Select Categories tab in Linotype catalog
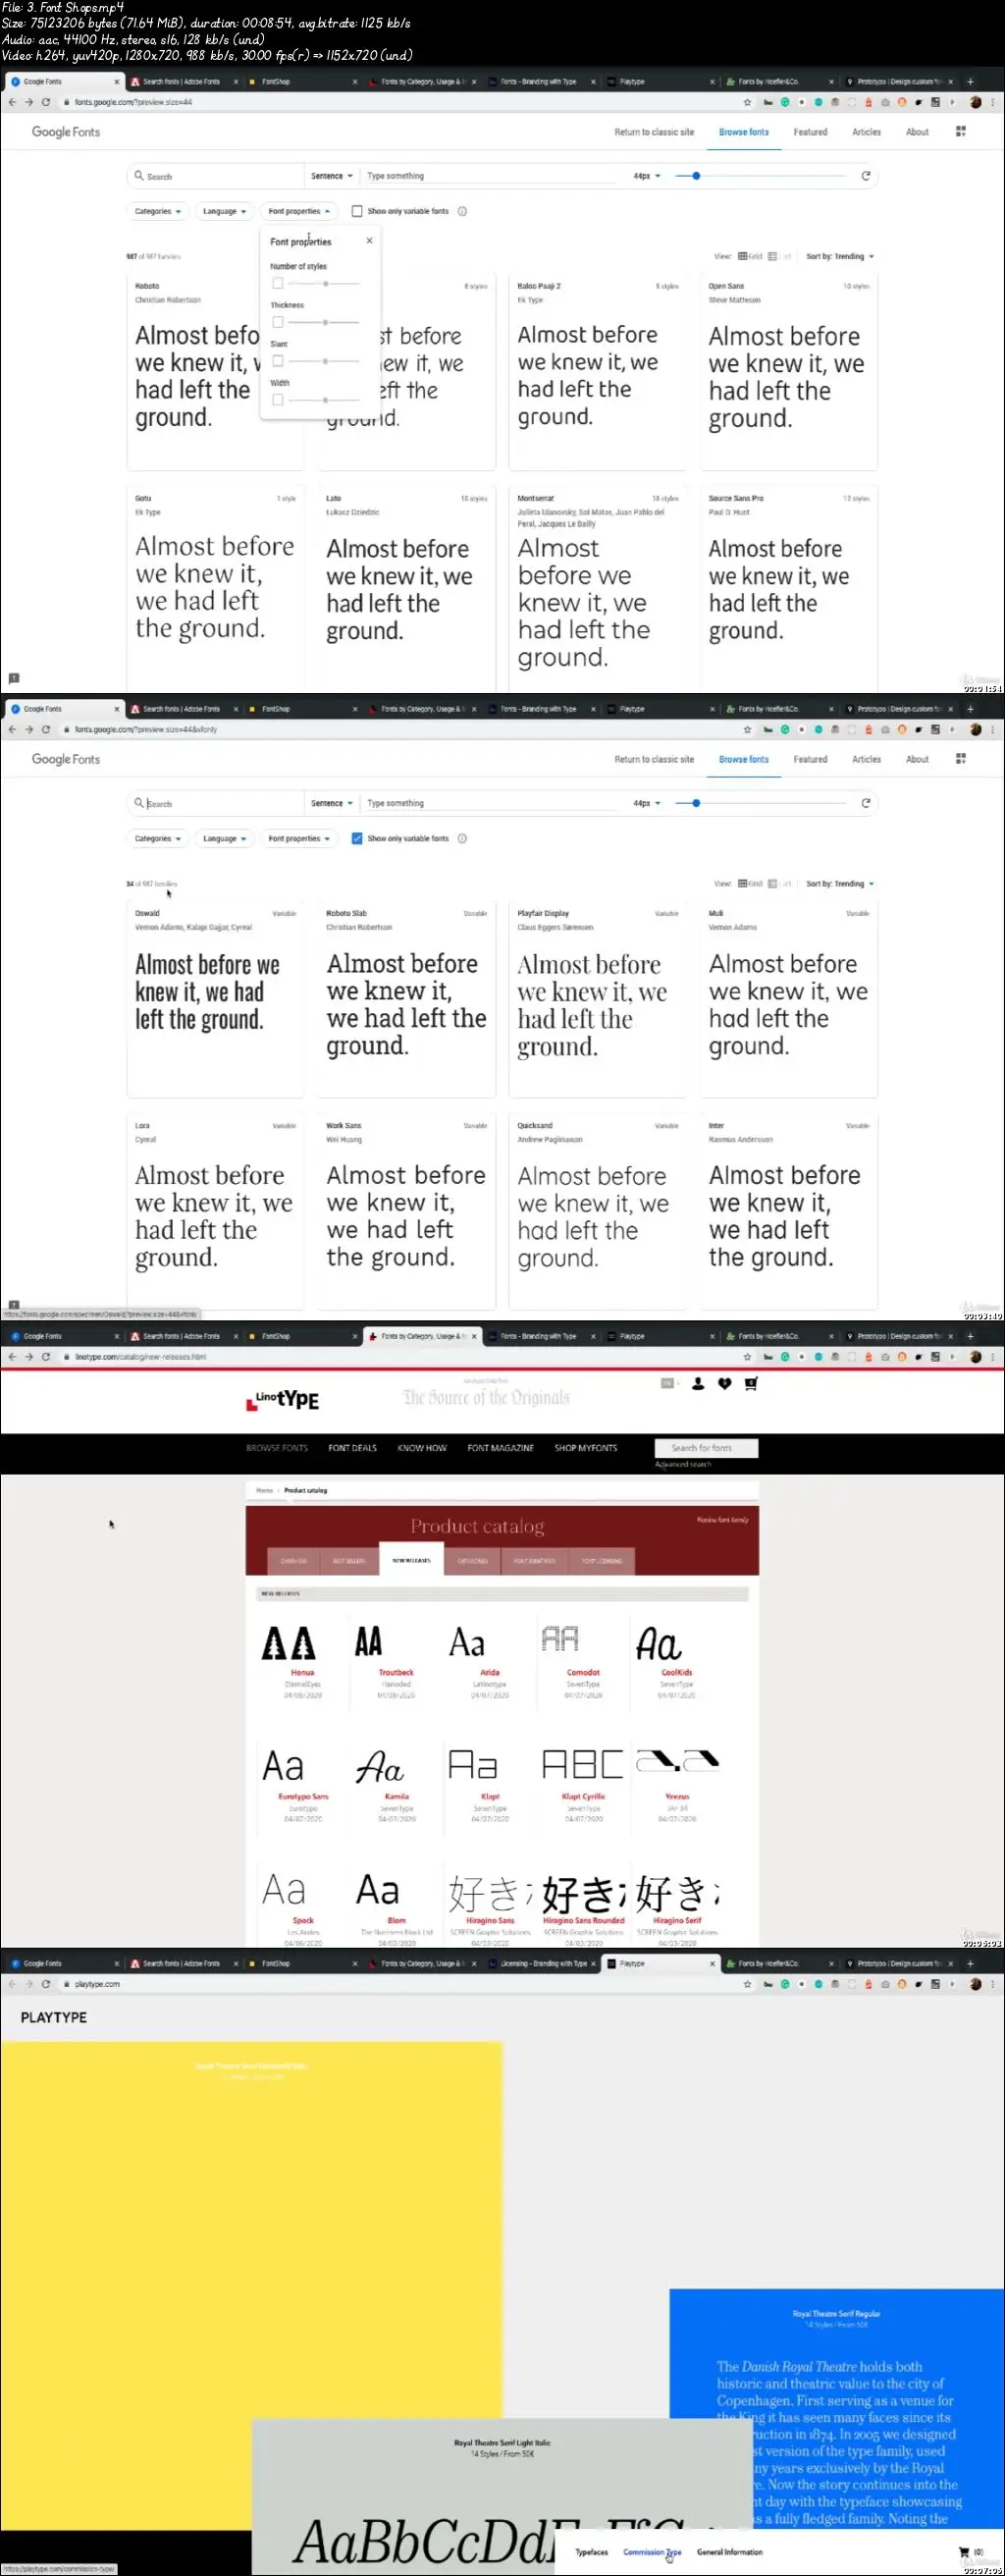This screenshot has width=1005, height=2576. [x=473, y=1560]
